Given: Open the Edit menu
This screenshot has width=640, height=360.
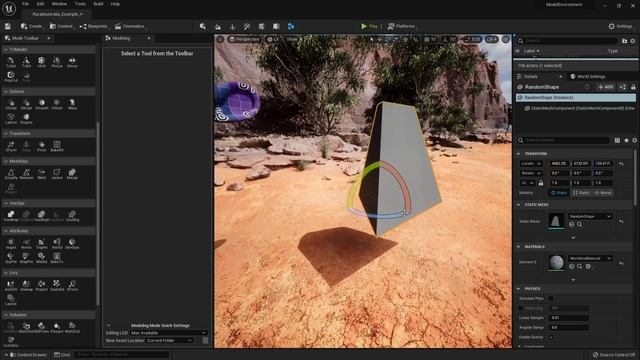Looking at the screenshot, I should [40, 4].
